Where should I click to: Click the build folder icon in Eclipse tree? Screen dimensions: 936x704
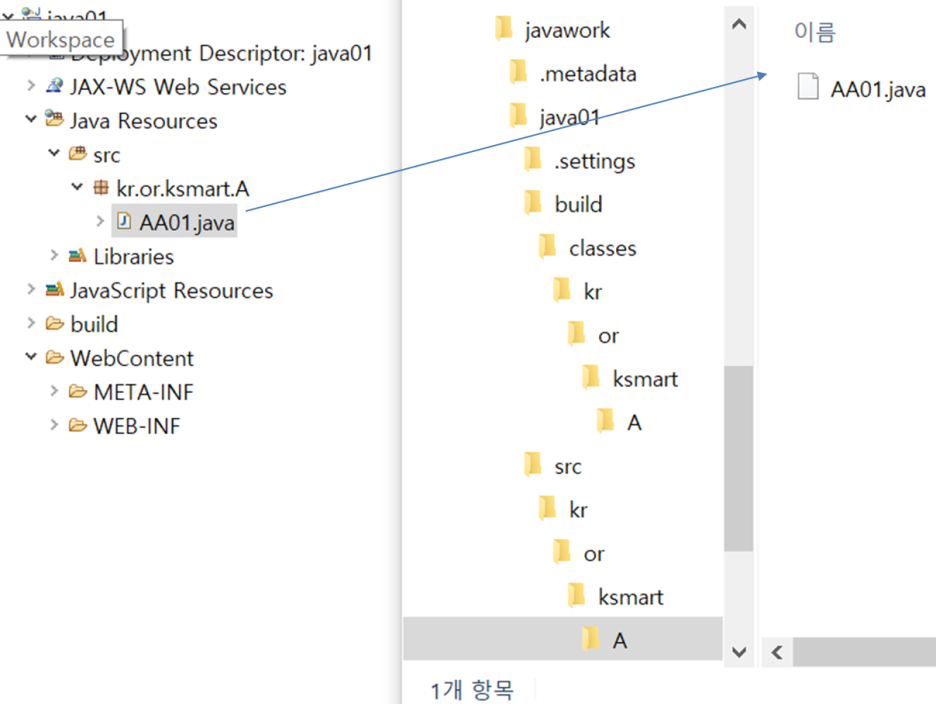pos(54,324)
